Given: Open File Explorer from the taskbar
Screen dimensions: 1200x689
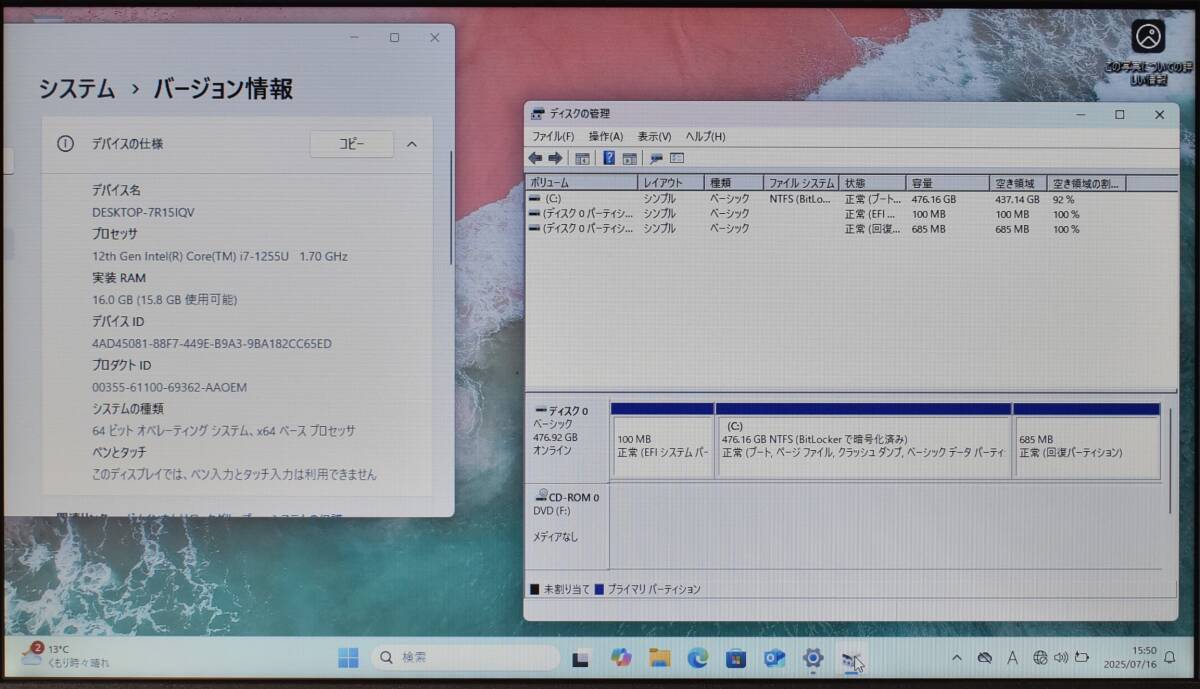Looking at the screenshot, I should click(659, 657).
